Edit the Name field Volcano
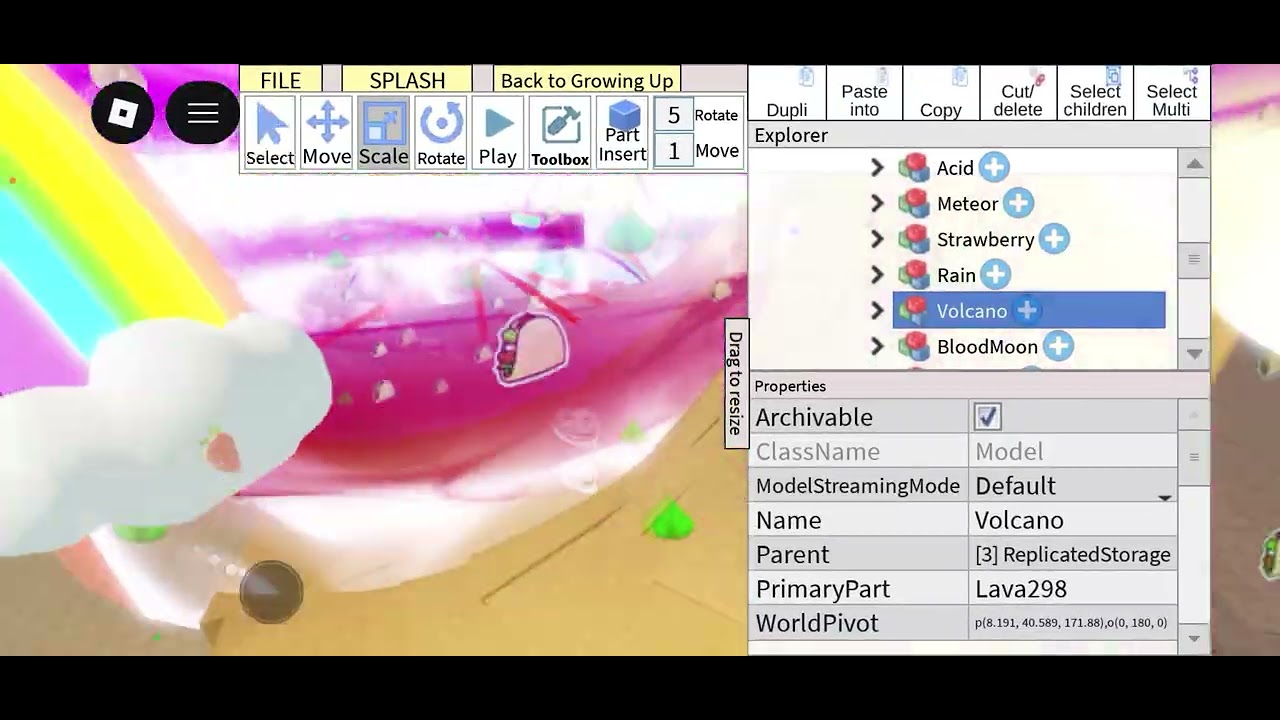Image resolution: width=1280 pixels, height=720 pixels. click(x=1073, y=521)
